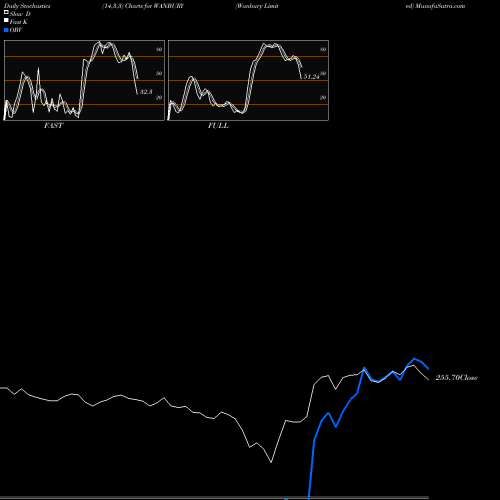Image resolution: width=500 pixels, height=500 pixels.
Task: Click the 'OBV' legend label
Action: click(16, 30)
